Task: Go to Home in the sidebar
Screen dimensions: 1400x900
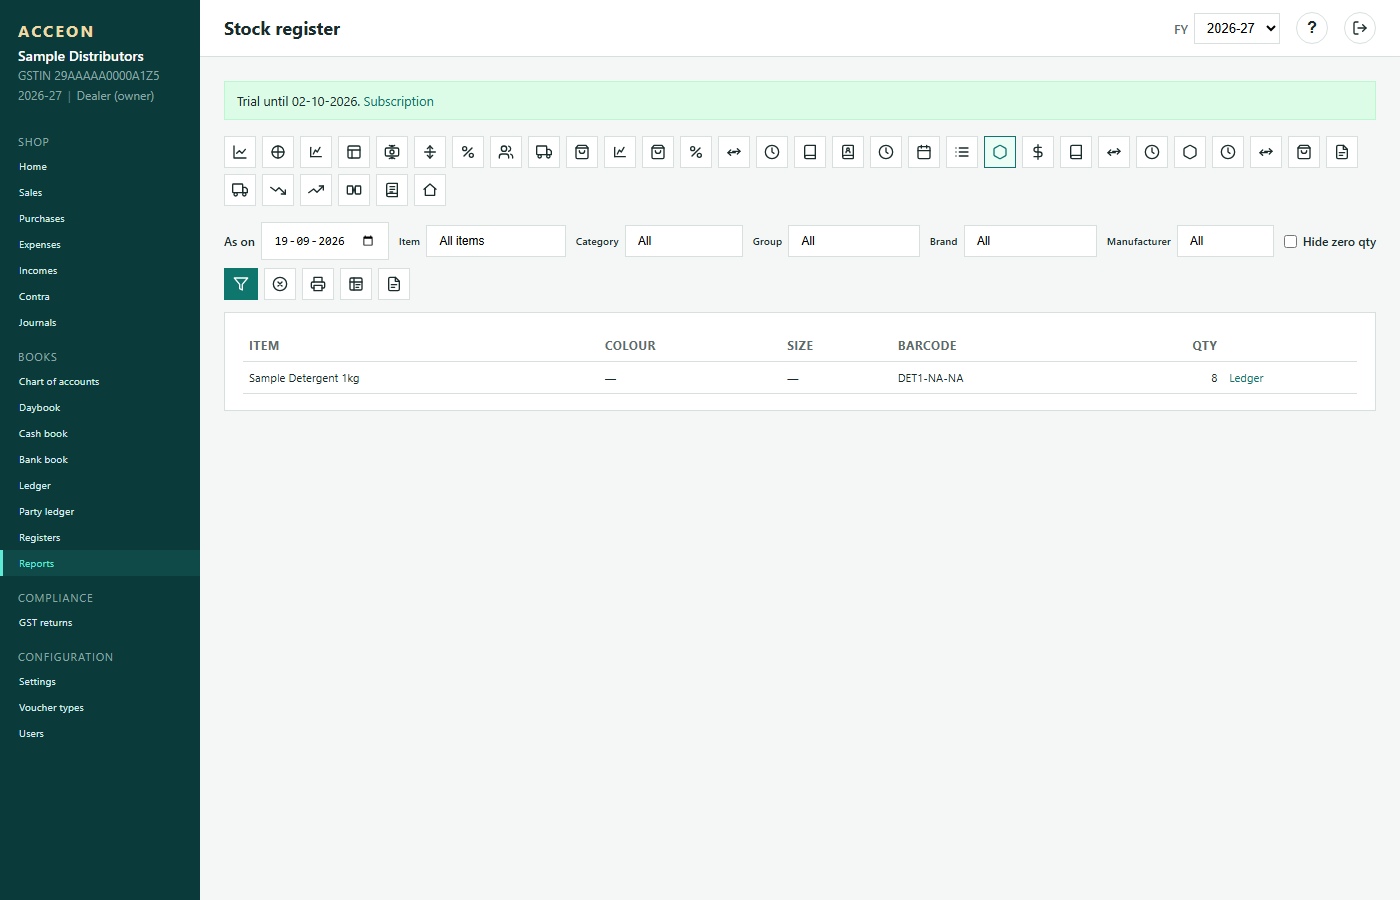Action: pos(100,167)
